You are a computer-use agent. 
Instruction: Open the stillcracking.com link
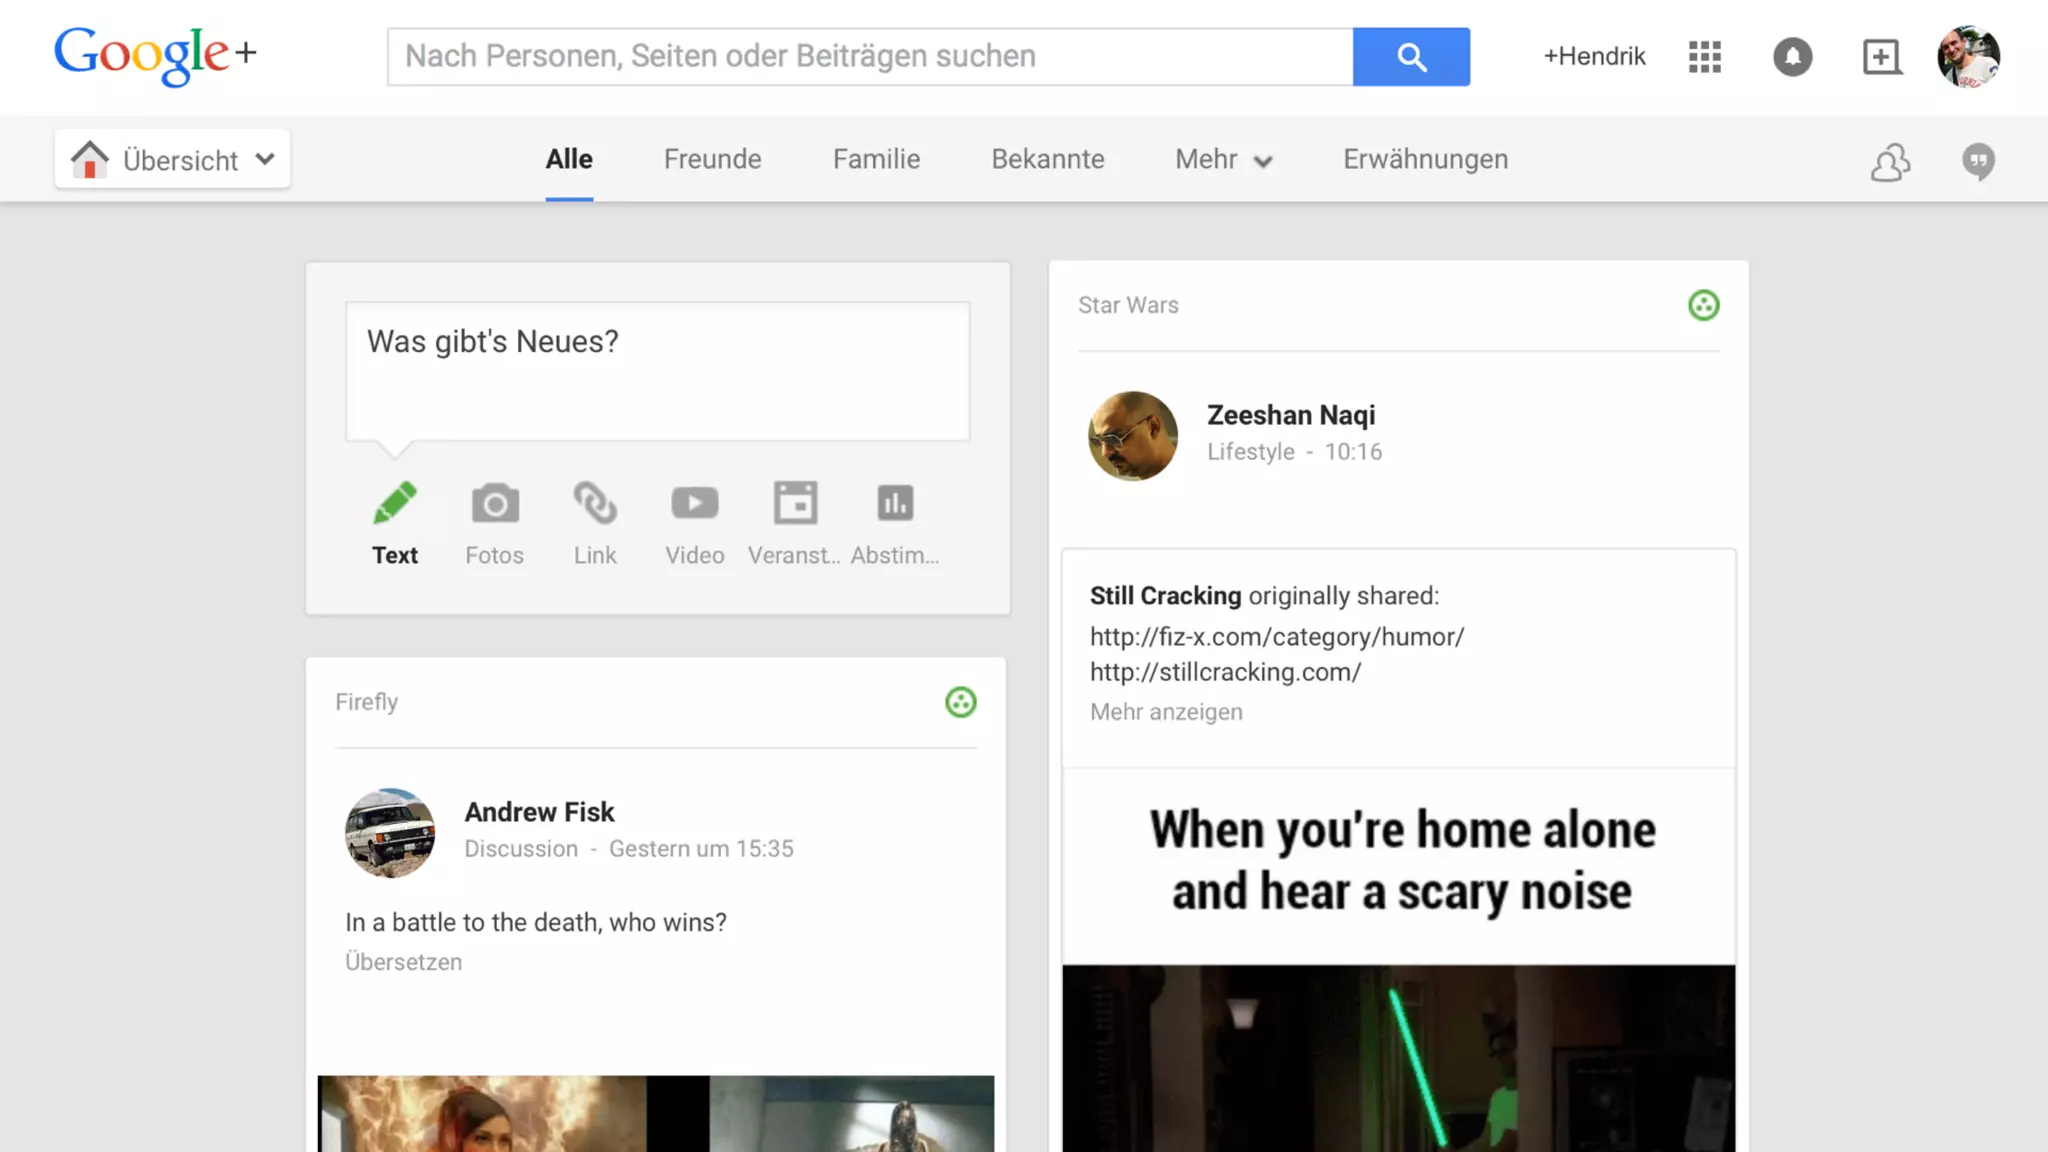click(x=1225, y=672)
